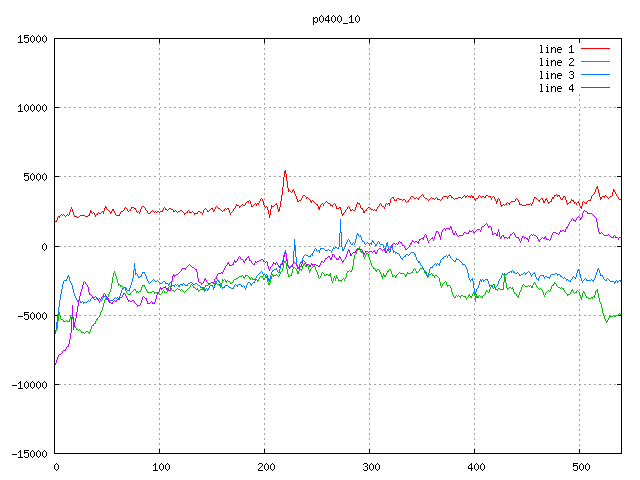The height and width of the screenshot is (480, 640).
Task: Click the purple legend sample for line 4
Action: pyautogui.click(x=595, y=88)
